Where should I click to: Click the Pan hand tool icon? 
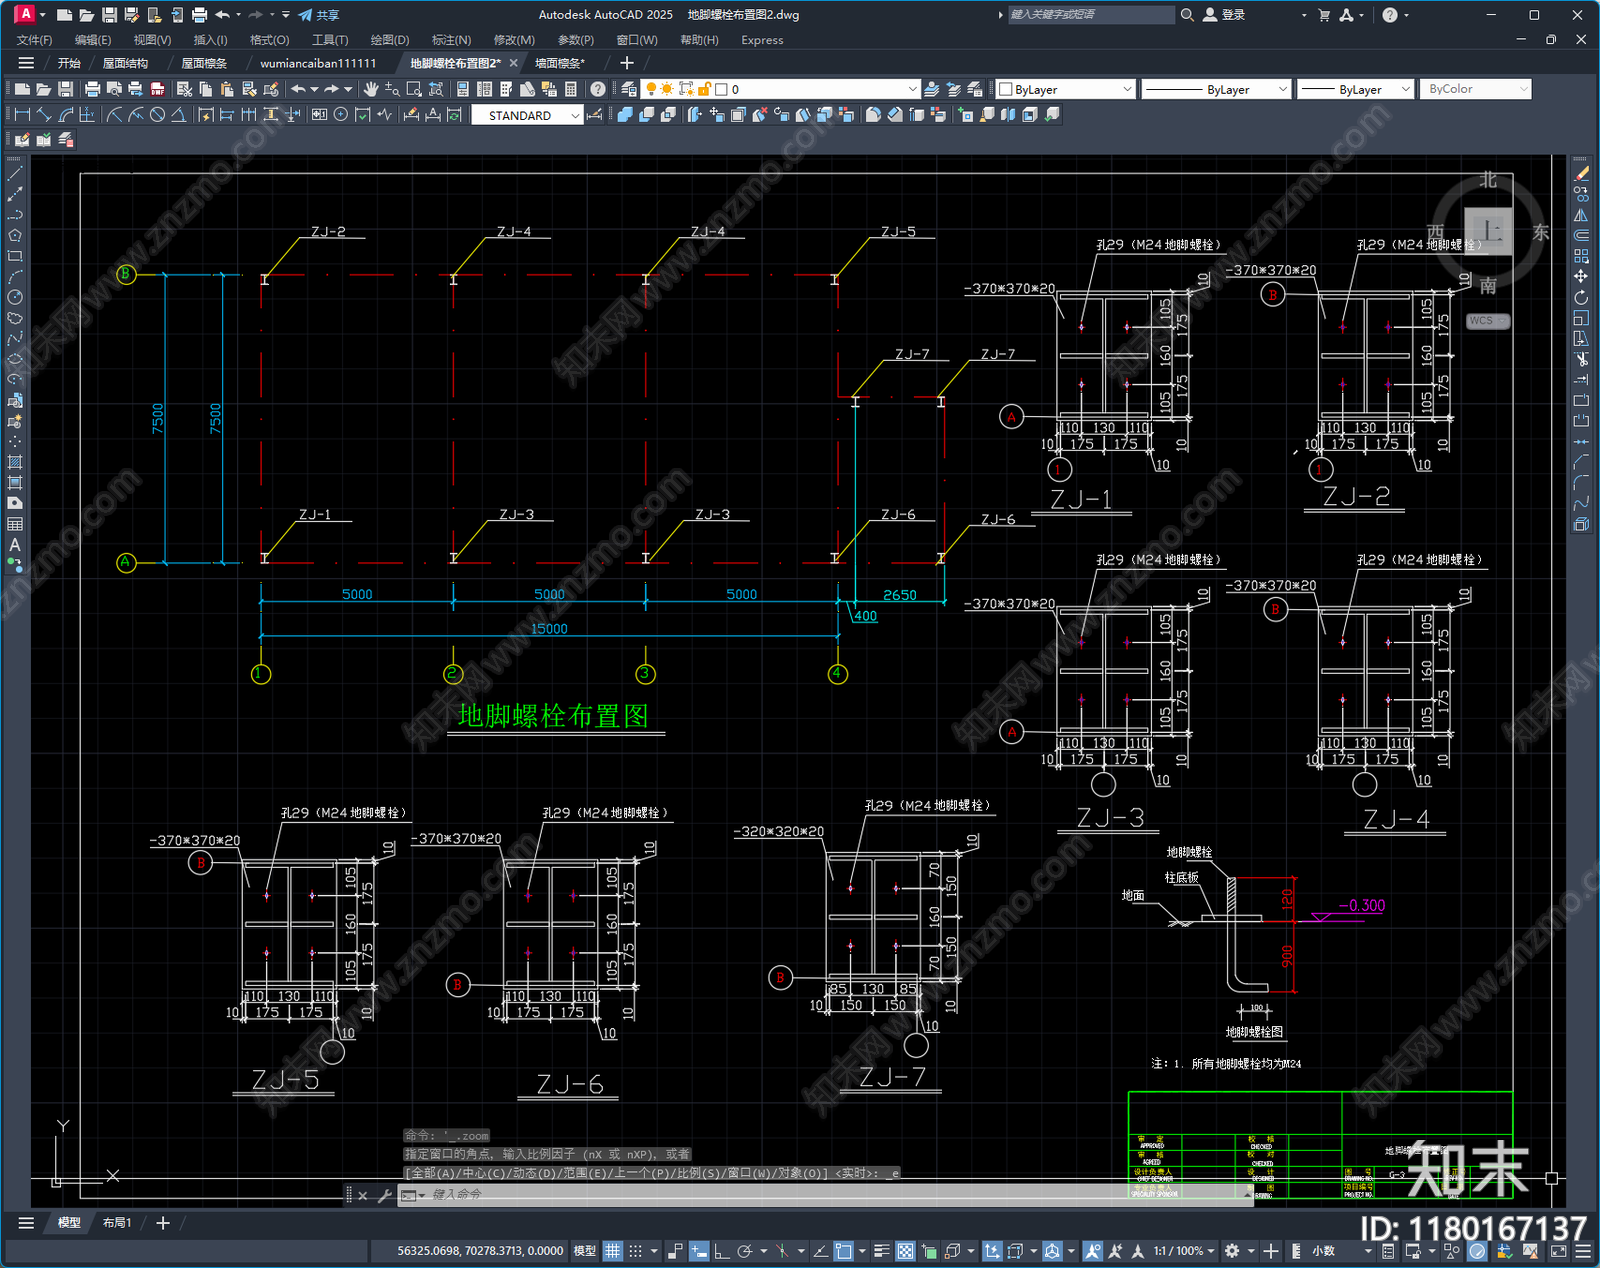371,89
